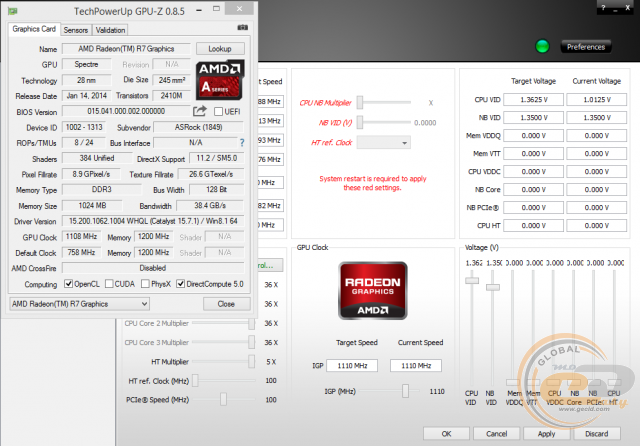This screenshot has width=640, height=446.
Task: Click the GPU-Z title bar app icon
Action: click(13, 11)
